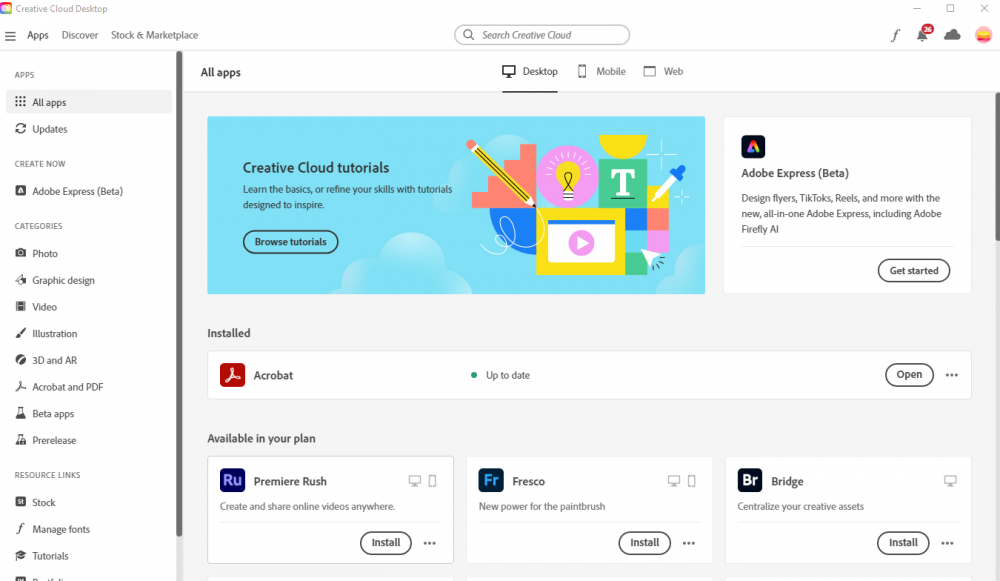Open the Tutorials resource link
This screenshot has width=1000, height=581.
pos(89,556)
